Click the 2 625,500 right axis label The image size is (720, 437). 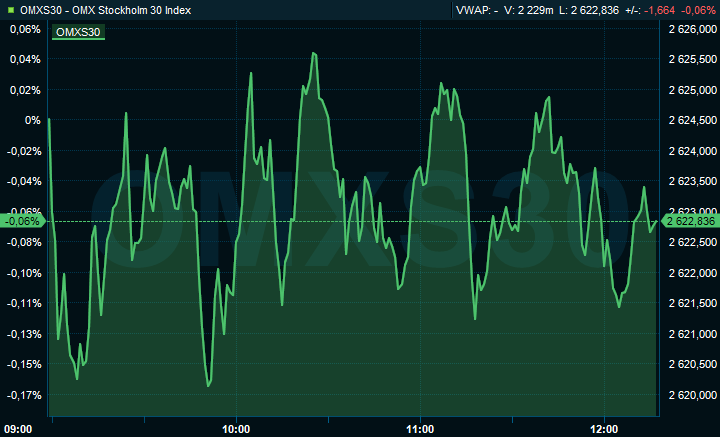click(x=692, y=60)
